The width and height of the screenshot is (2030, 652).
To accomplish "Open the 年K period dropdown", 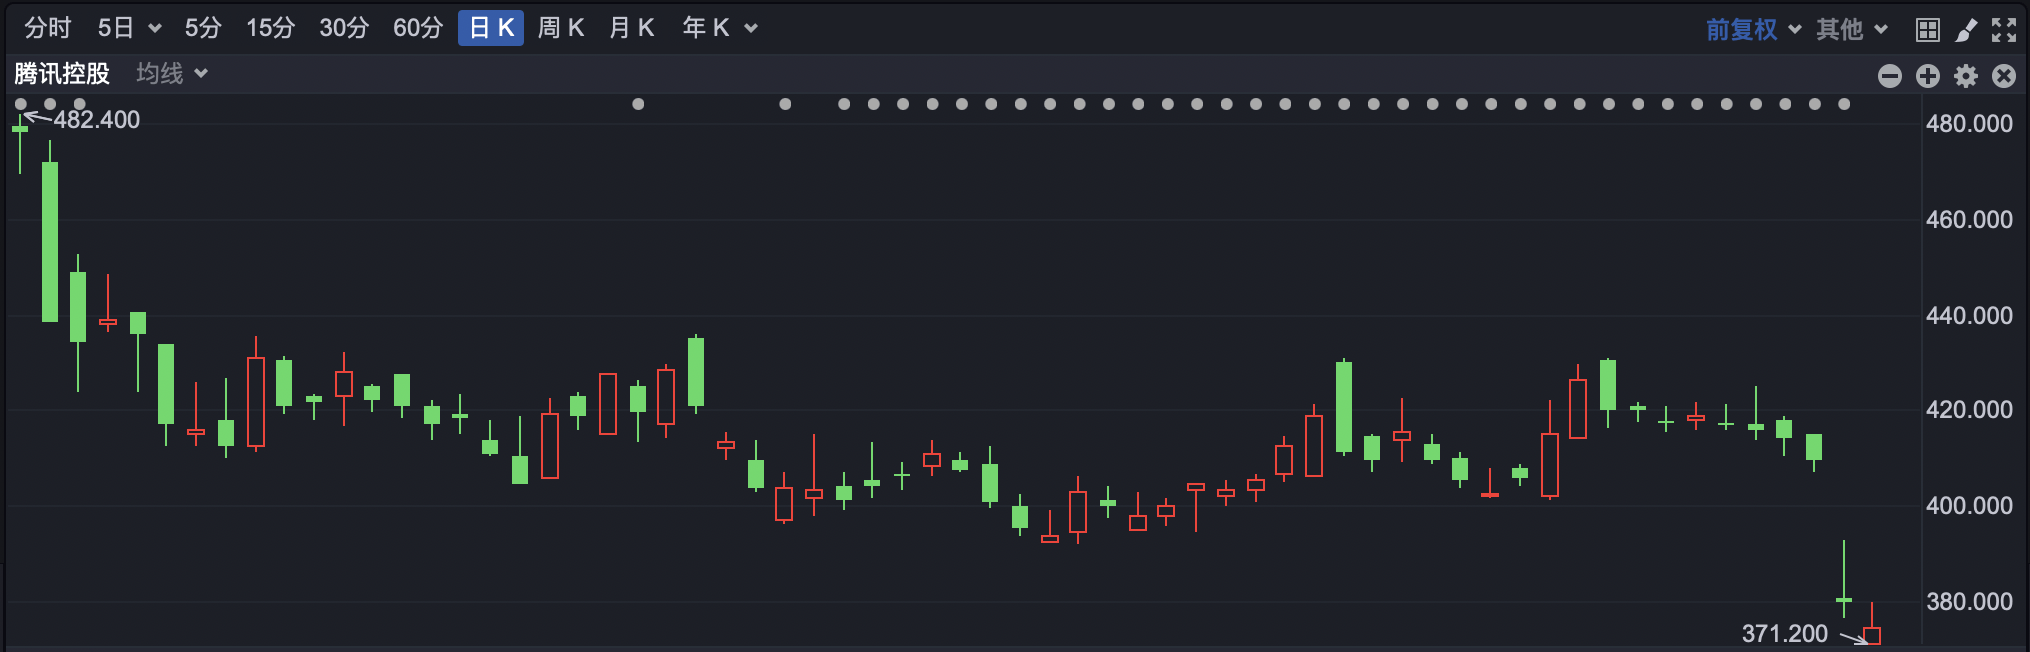I will (719, 28).
